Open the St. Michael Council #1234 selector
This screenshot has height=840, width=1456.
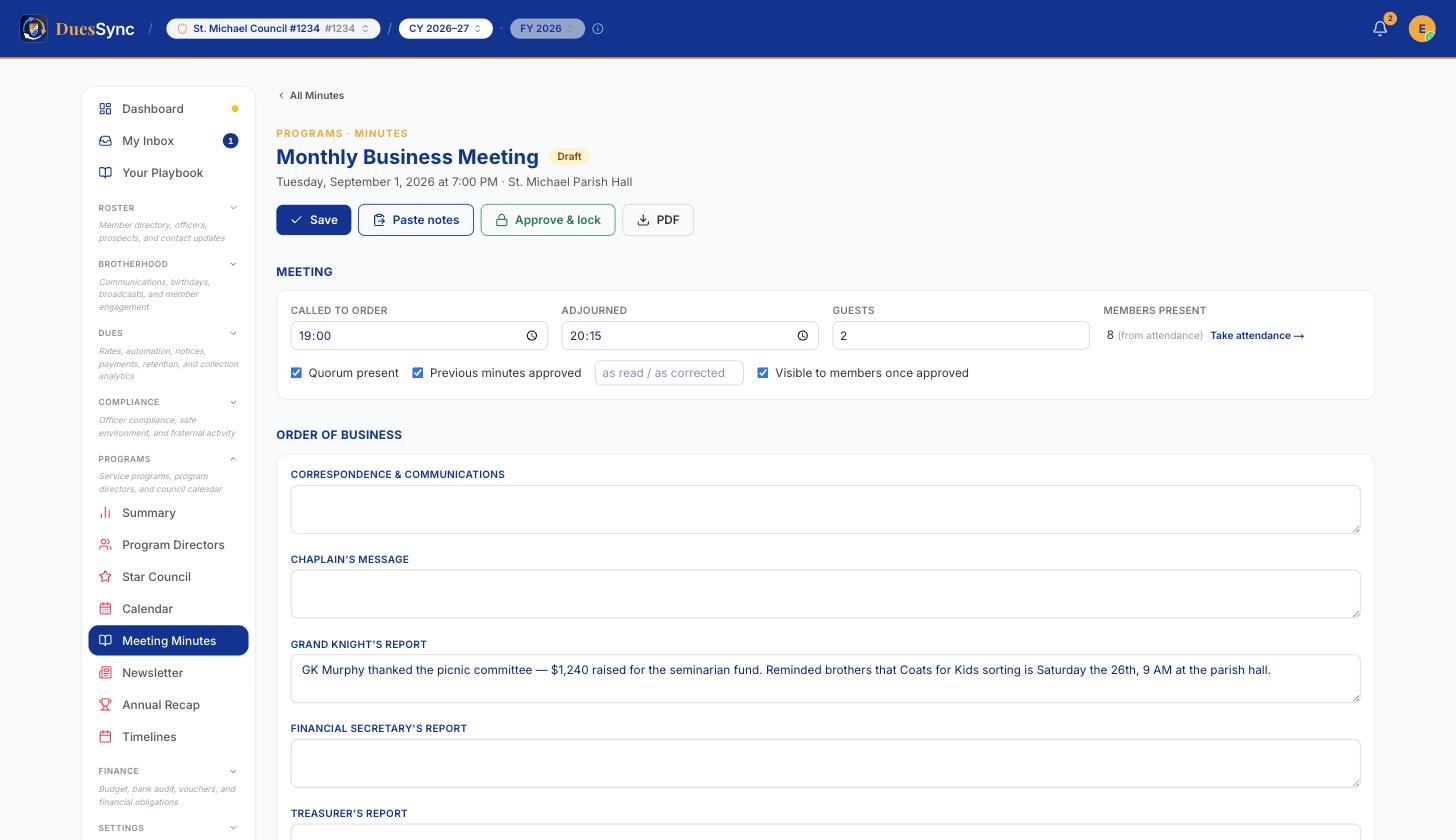(273, 29)
